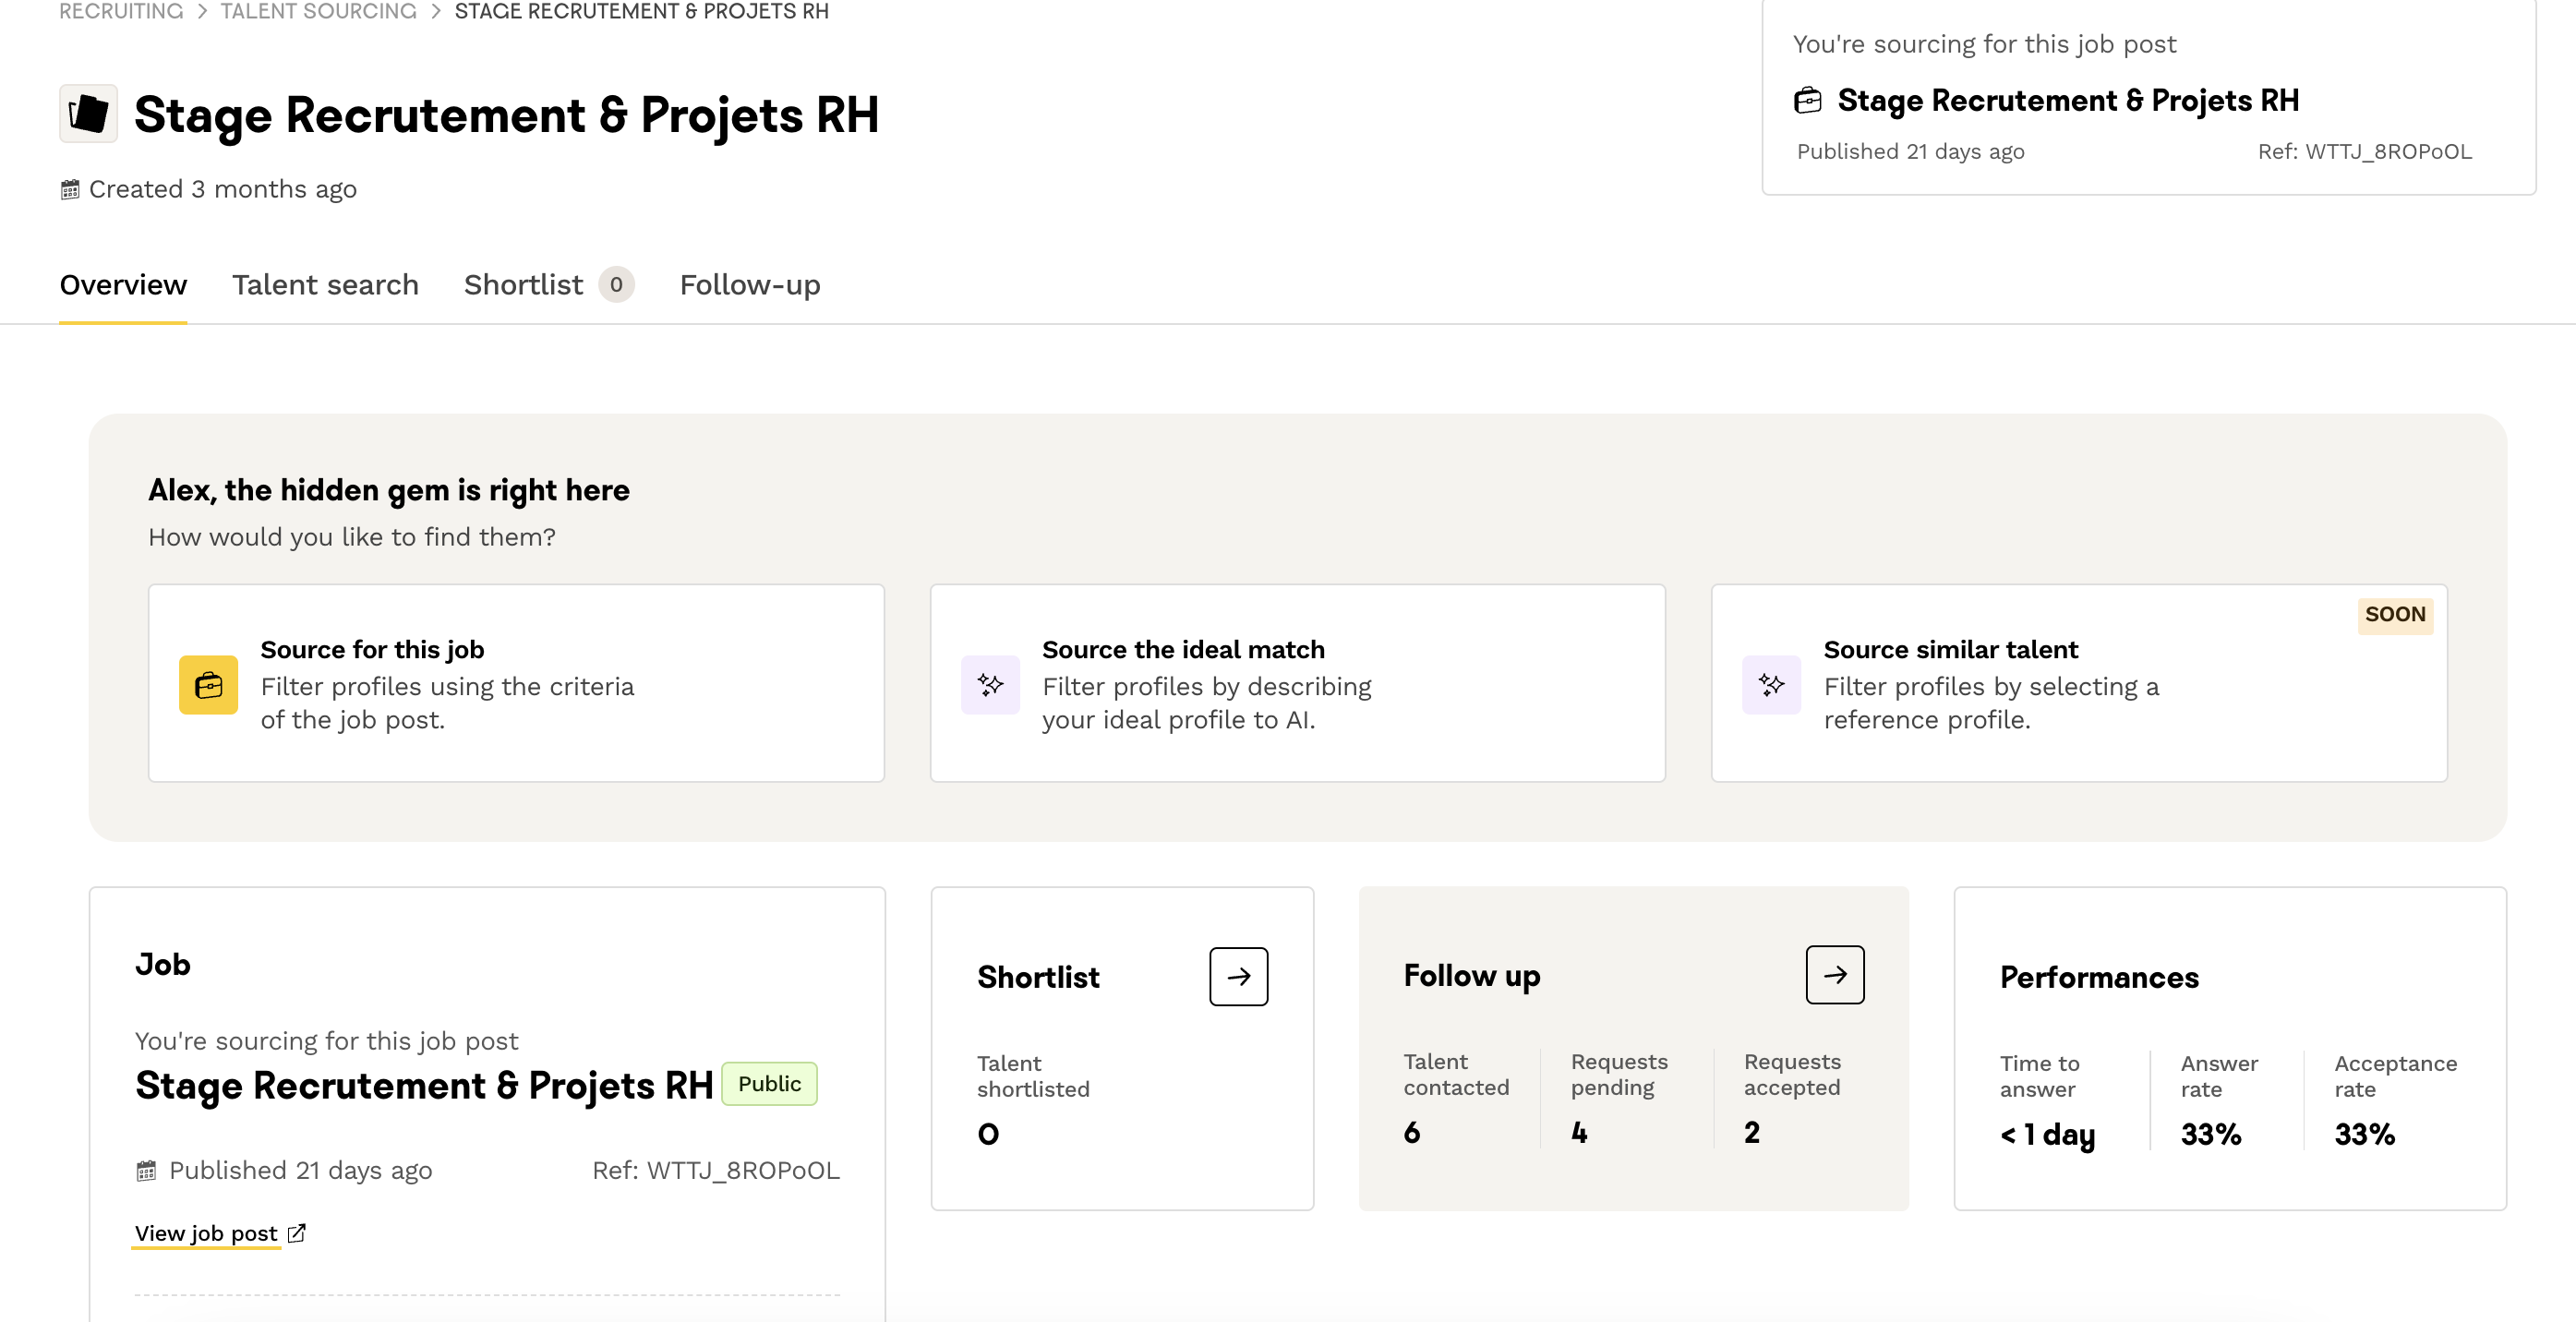Click the Public status badge on job
This screenshot has height=1322, width=2576.
(x=768, y=1083)
